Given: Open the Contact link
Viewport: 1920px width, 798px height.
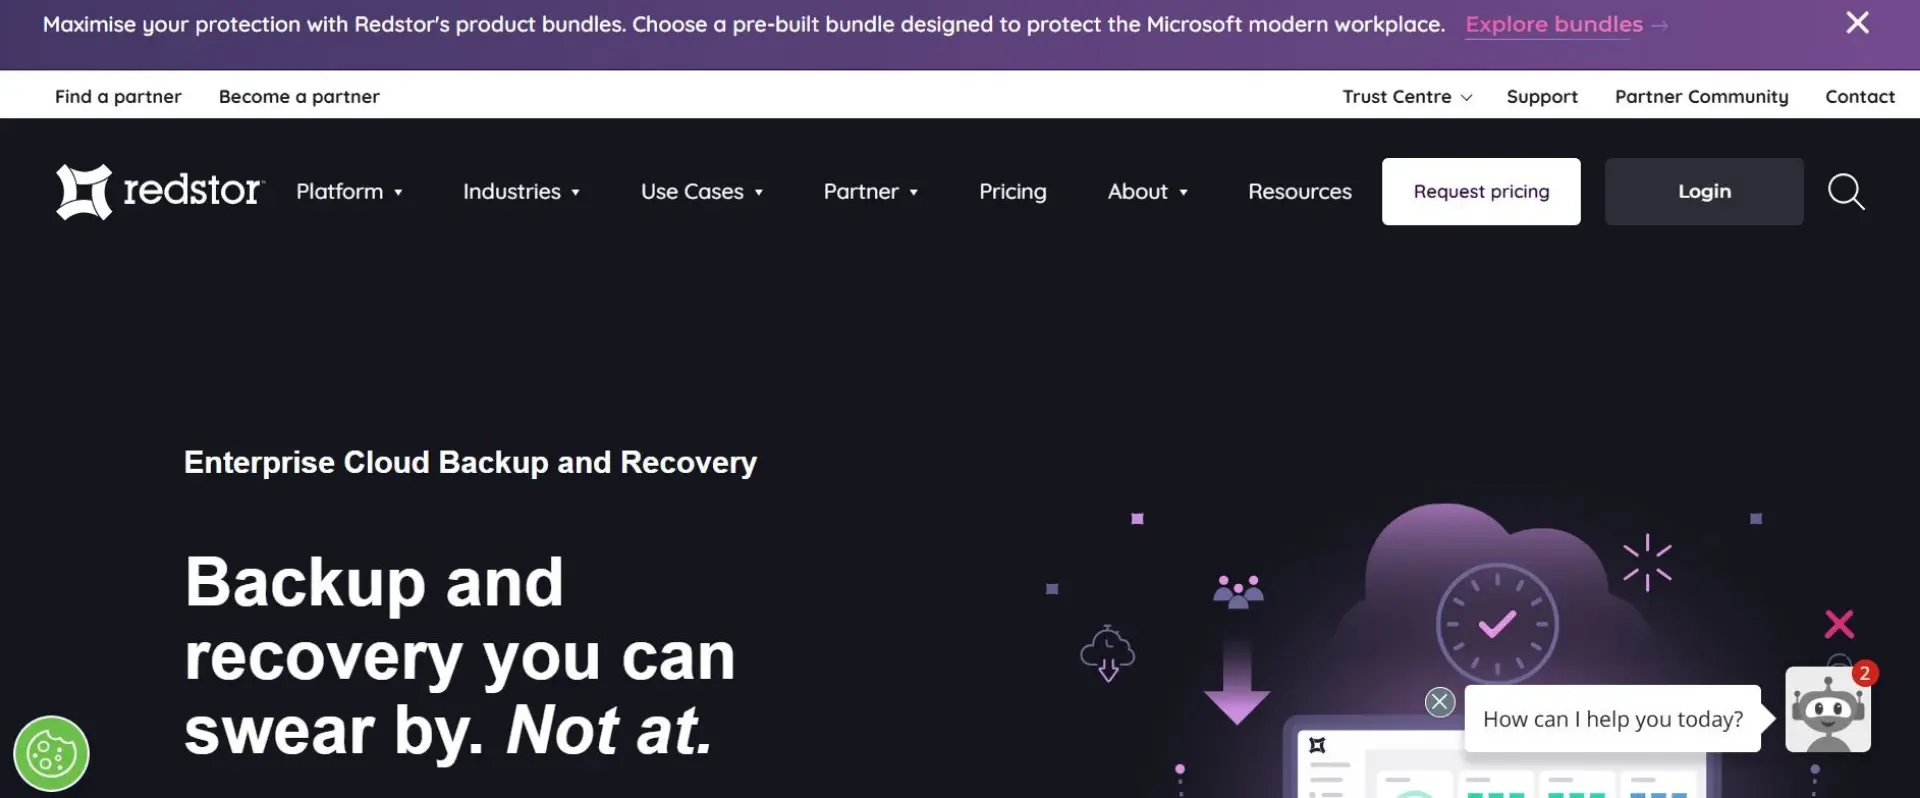Looking at the screenshot, I should click(x=1860, y=97).
